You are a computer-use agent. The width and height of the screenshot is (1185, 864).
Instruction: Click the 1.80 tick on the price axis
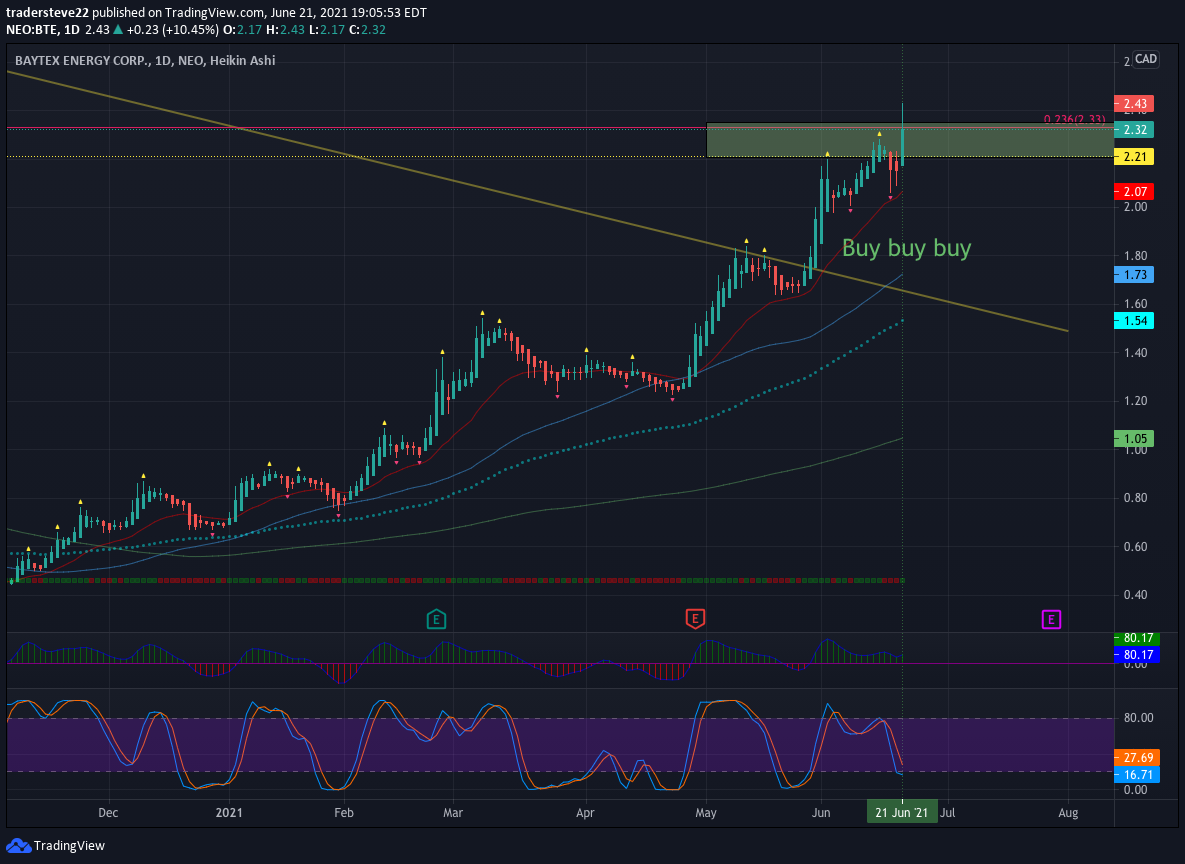pos(1135,255)
